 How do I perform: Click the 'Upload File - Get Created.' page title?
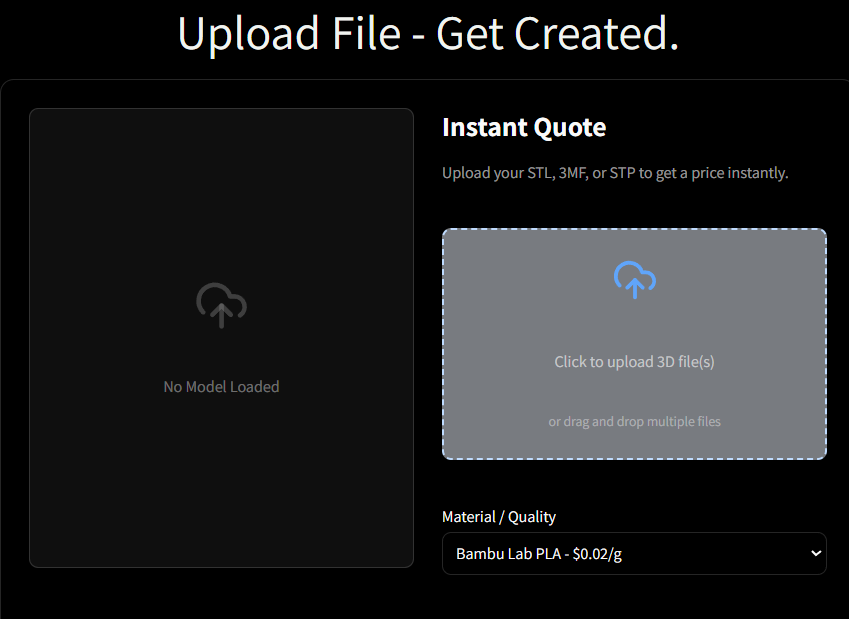(428, 34)
